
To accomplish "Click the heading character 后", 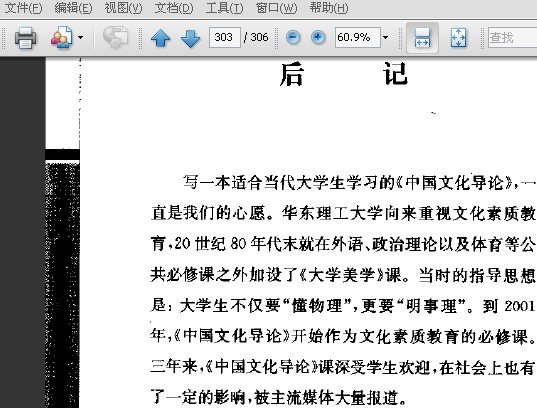I will [x=291, y=74].
